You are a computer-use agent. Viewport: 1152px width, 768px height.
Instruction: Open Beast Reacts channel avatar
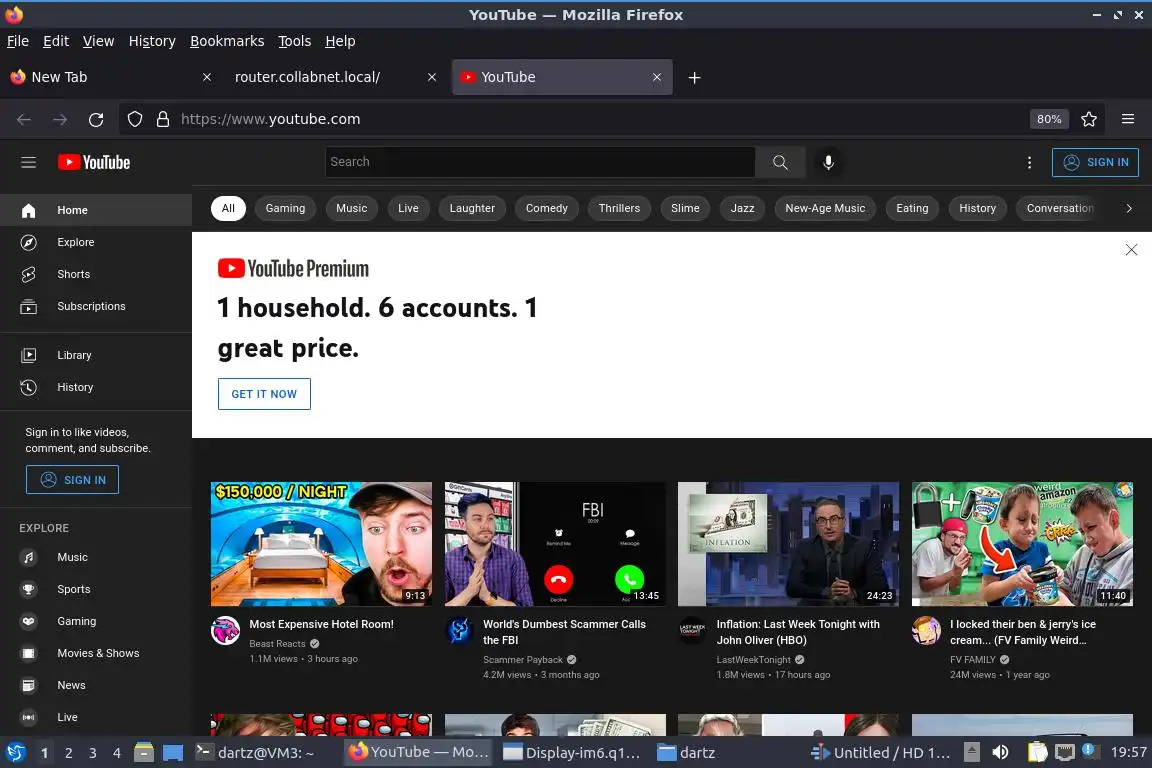click(x=226, y=631)
